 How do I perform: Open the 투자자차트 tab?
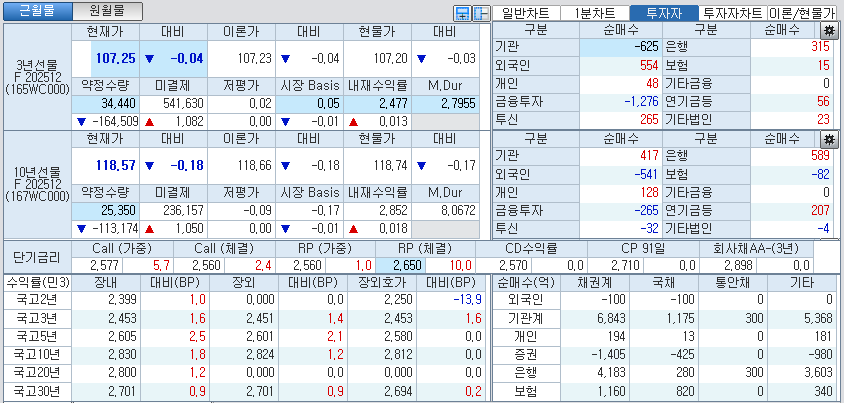733,13
